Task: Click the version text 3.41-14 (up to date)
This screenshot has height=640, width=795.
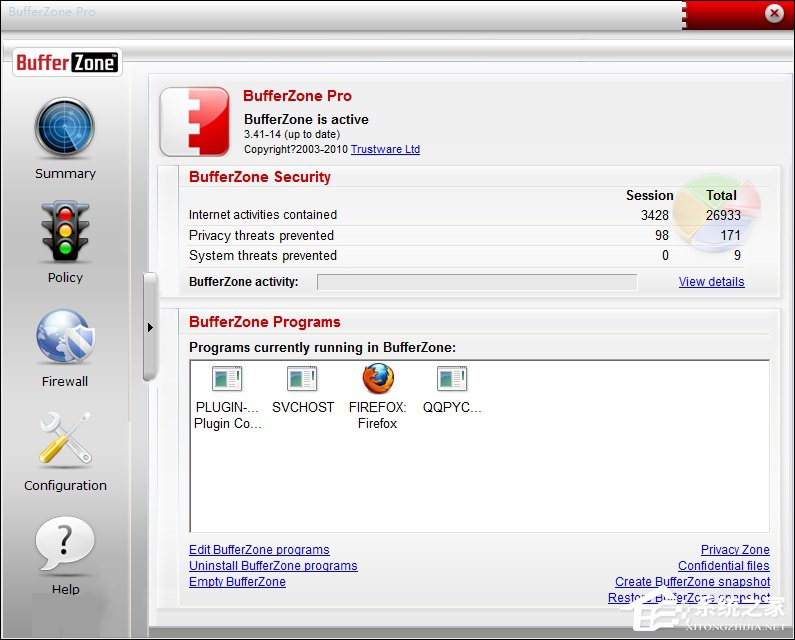Action: tap(292, 134)
